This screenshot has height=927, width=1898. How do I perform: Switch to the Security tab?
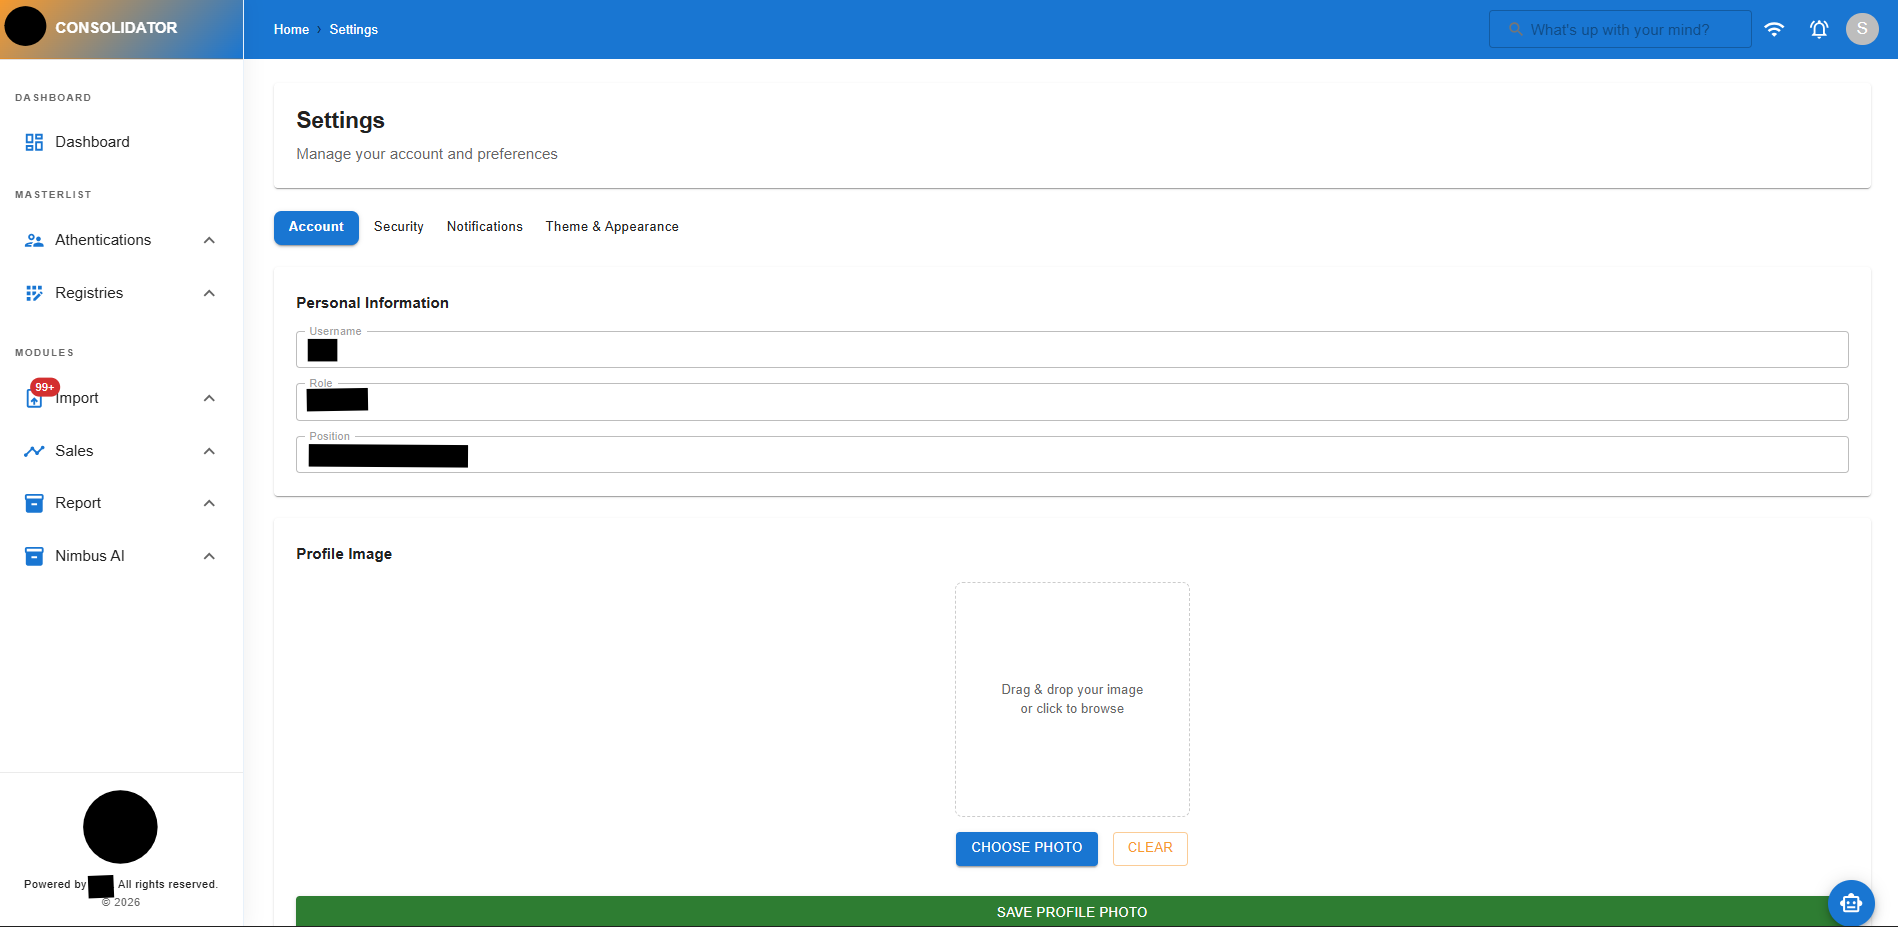[x=398, y=226]
